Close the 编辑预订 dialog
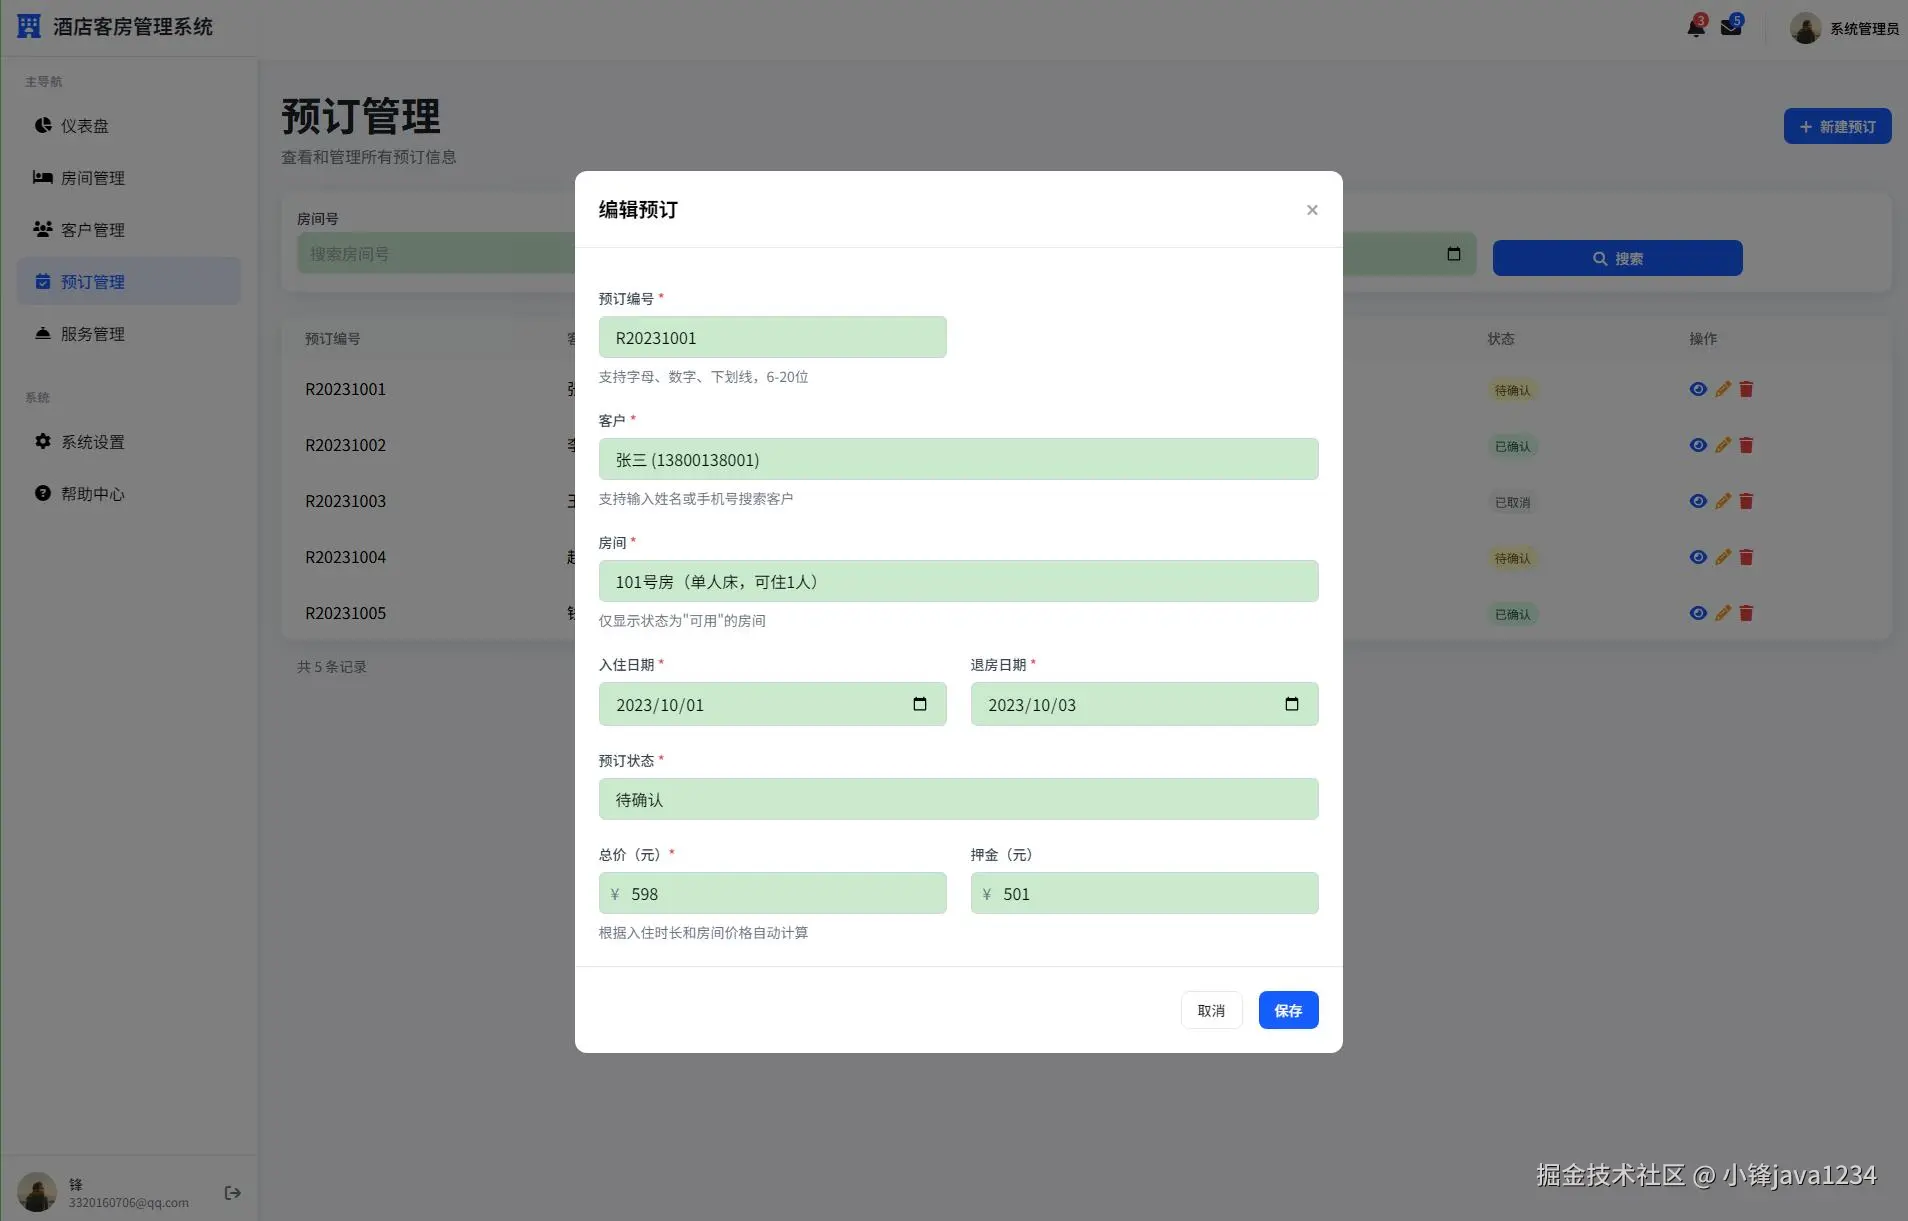 point(1312,210)
